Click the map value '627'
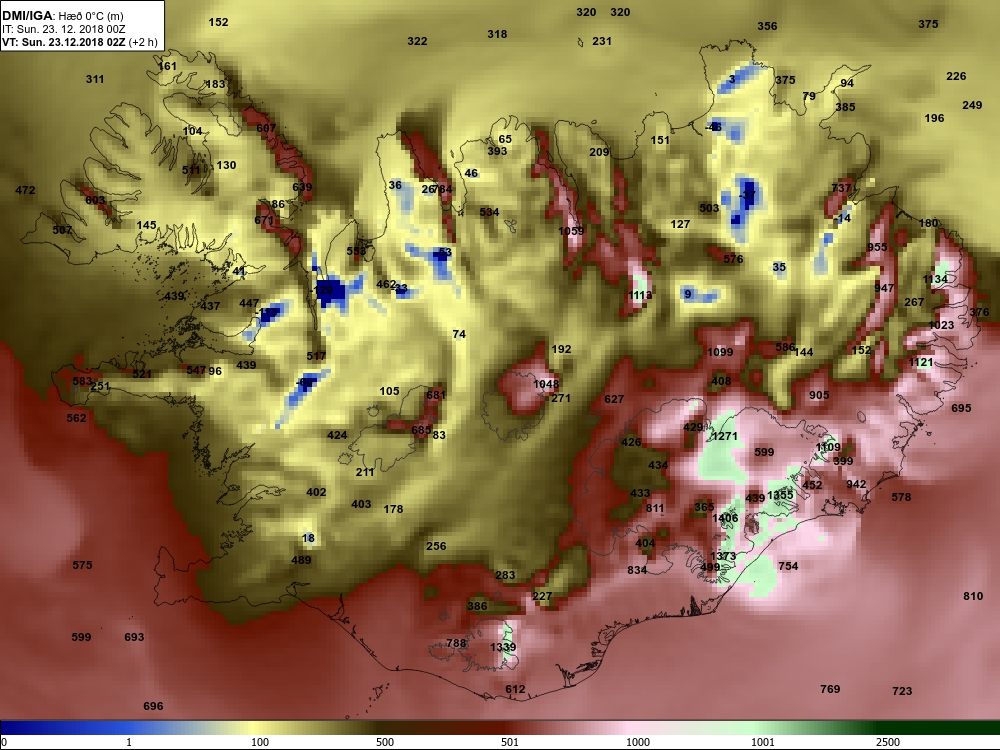 click(614, 399)
